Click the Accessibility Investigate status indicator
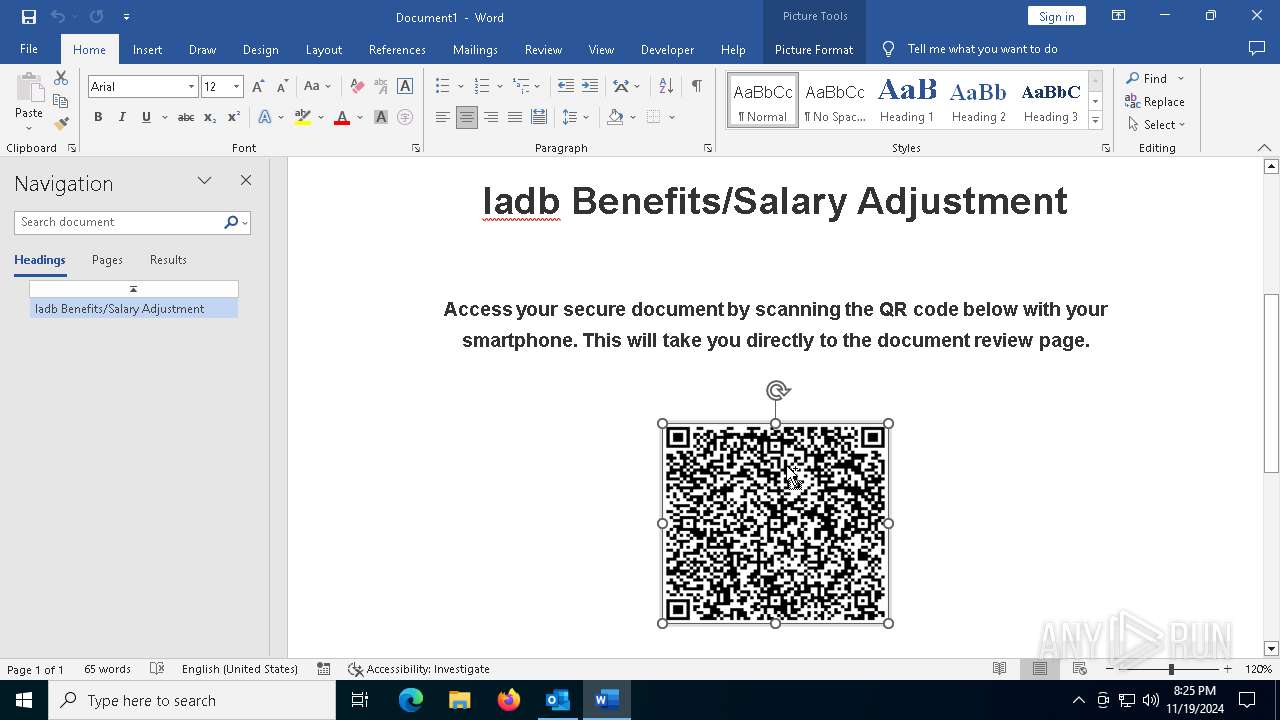The height and width of the screenshot is (720, 1280). pyautogui.click(x=418, y=669)
